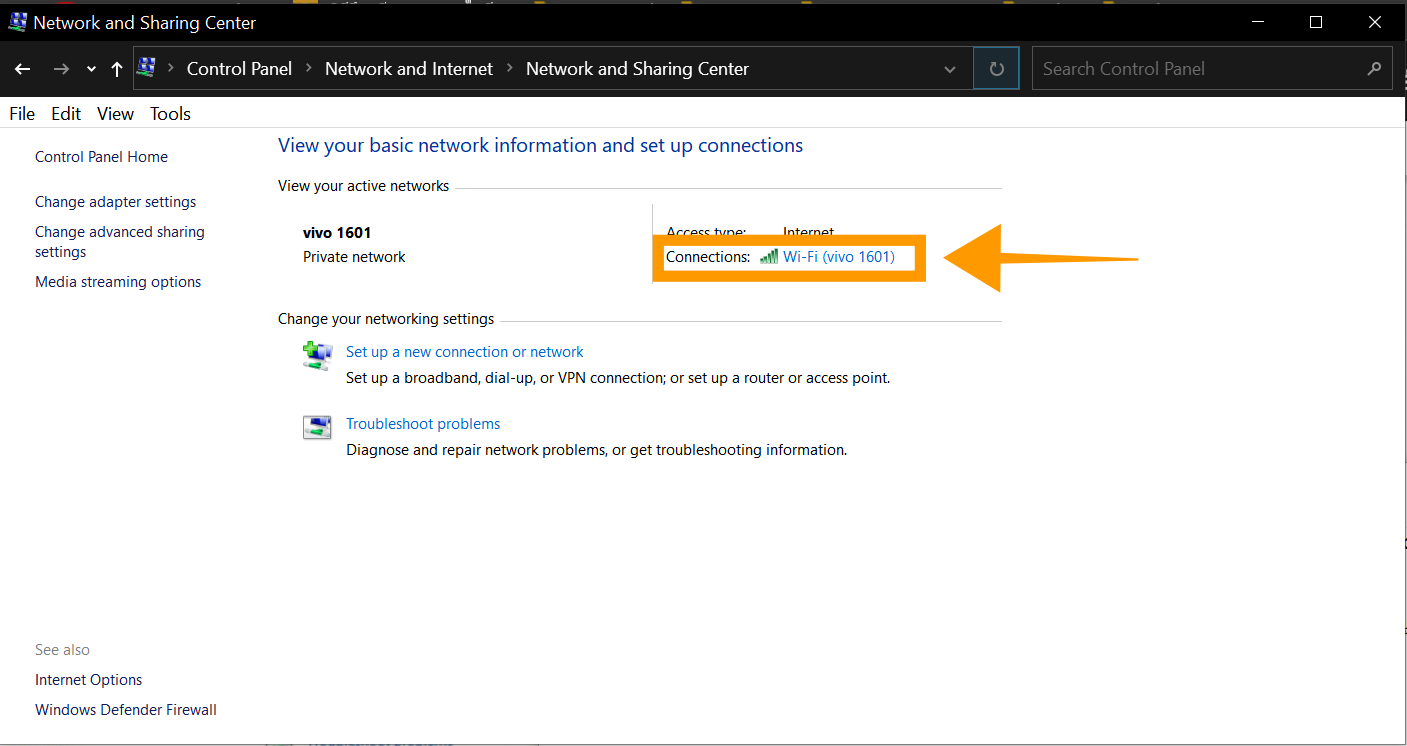Select Network and Sharing Center breadcrumb
Image resolution: width=1407 pixels, height=746 pixels.
[637, 69]
